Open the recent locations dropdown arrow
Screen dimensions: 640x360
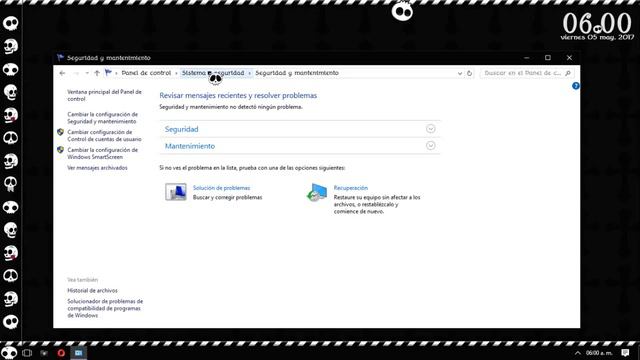87,73
